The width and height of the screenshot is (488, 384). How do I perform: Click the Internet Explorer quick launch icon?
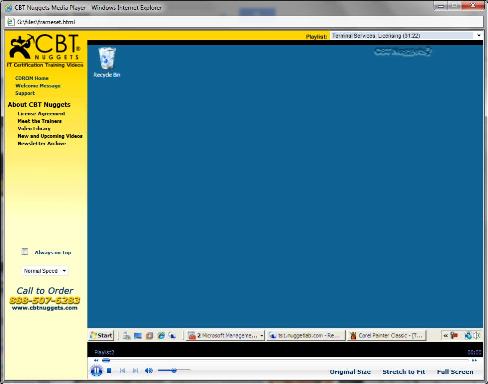pyautogui.click(x=161, y=335)
